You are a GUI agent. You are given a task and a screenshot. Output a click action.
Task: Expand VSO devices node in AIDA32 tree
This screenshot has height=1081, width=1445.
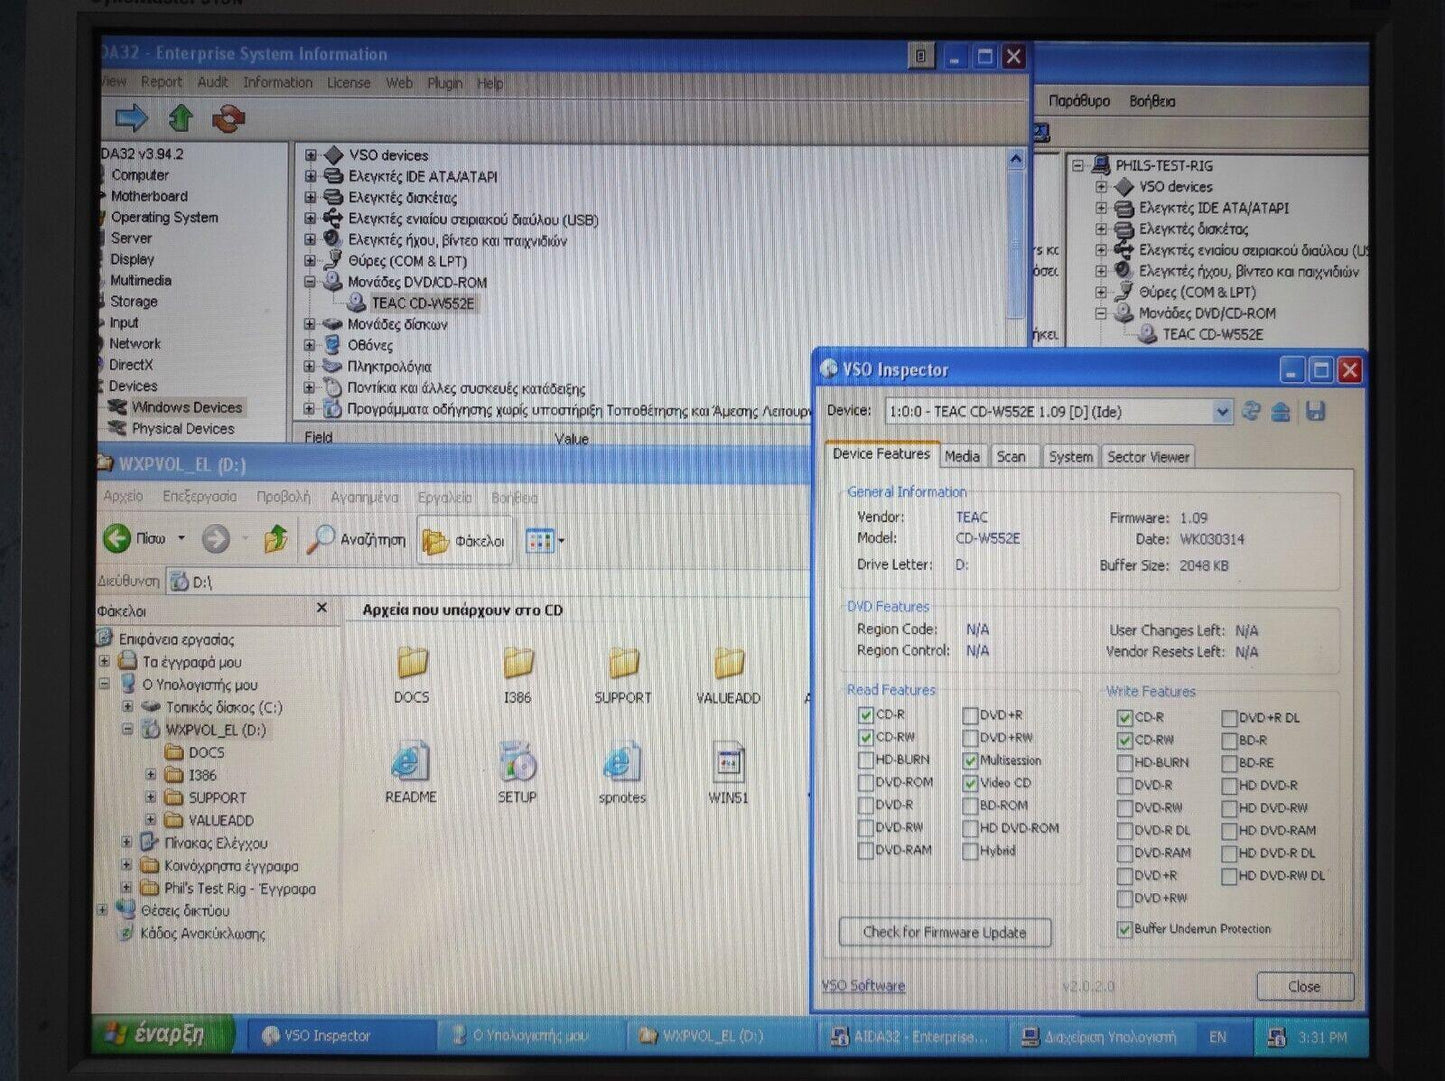[x=310, y=155]
